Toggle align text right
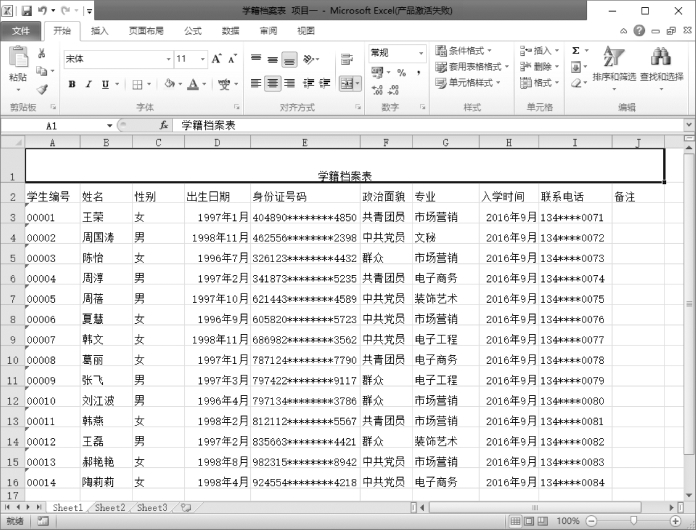 (x=289, y=83)
